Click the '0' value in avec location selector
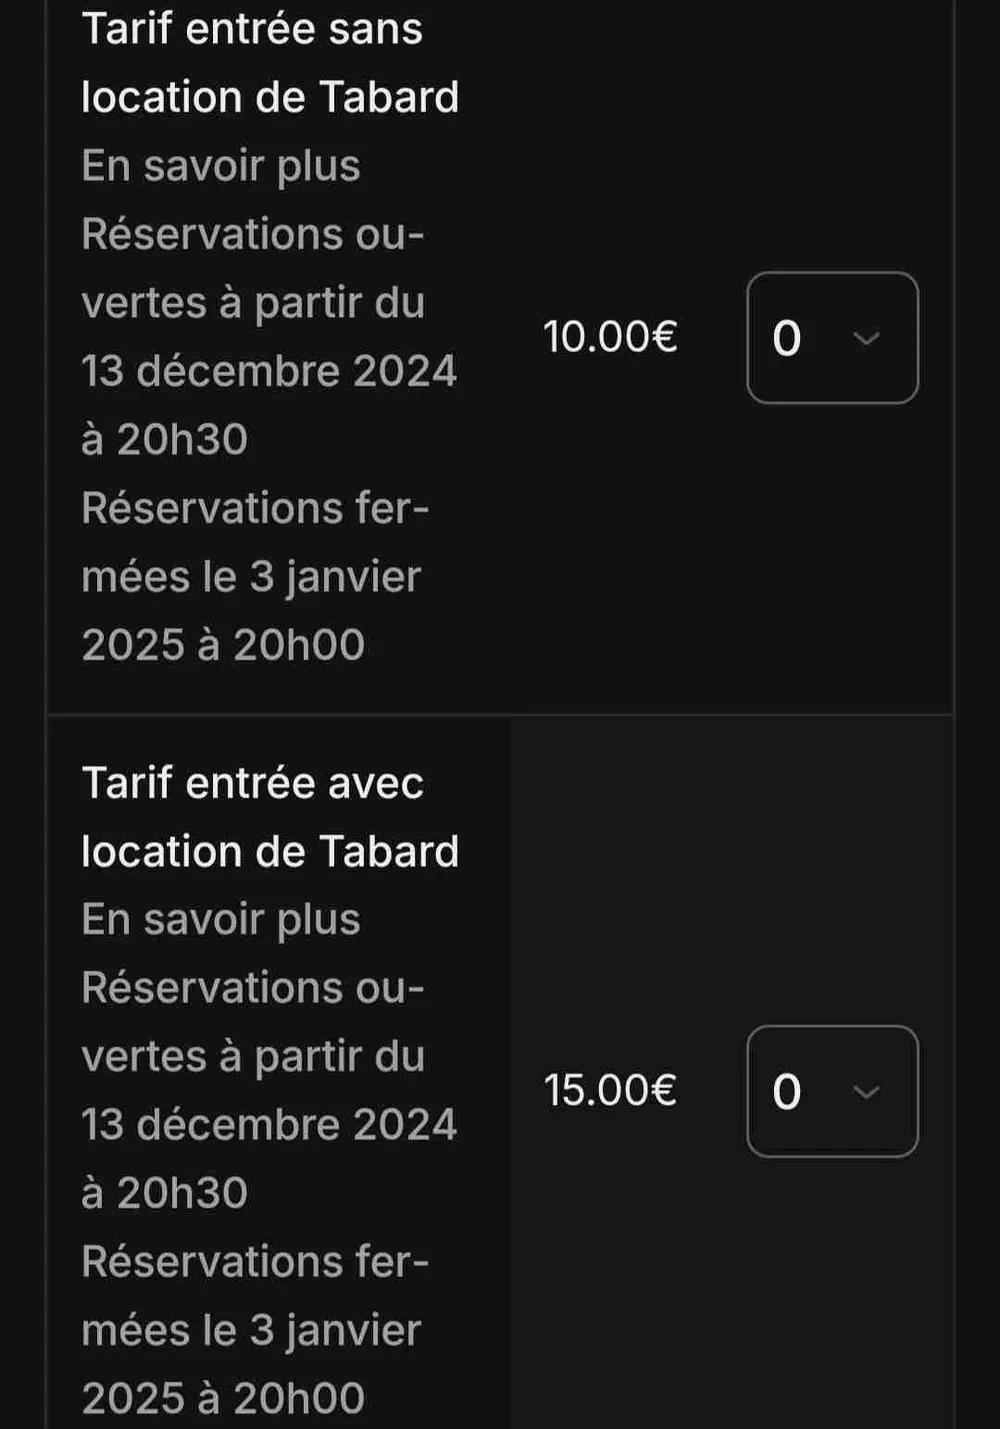The image size is (1000, 1429). tap(787, 1092)
